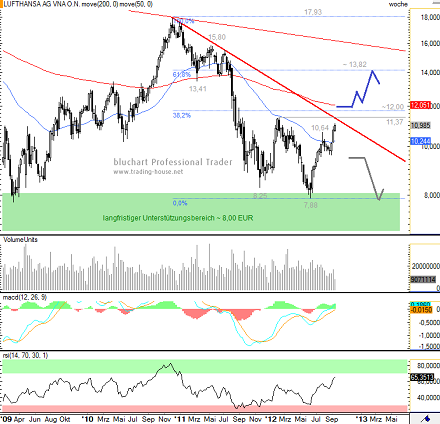440x424 pixels.
Task: Click the 10,985 last price tag
Action: 421,126
